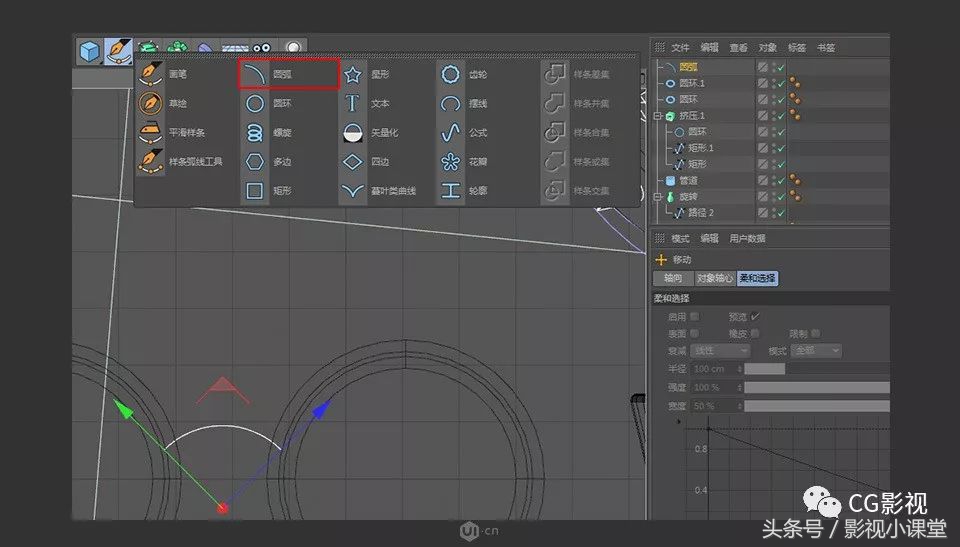Viewport: 960px width, 547px height.
Task: Create a 摆线 cycloid spline
Action: [463, 104]
